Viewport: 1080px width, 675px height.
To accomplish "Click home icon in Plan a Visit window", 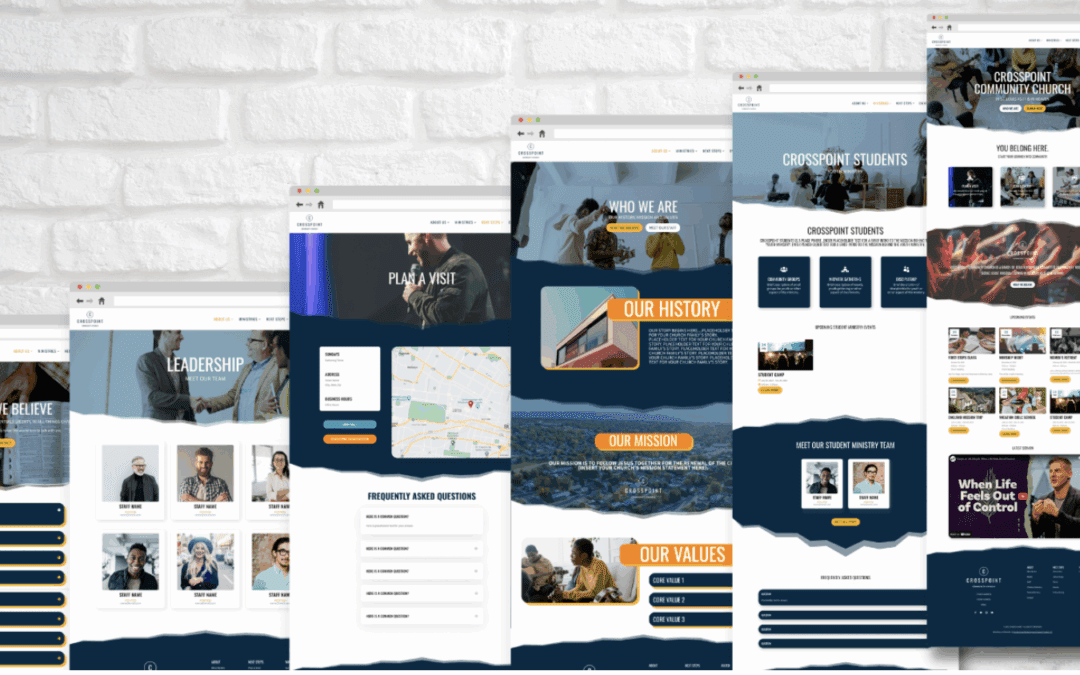I will coord(320,205).
